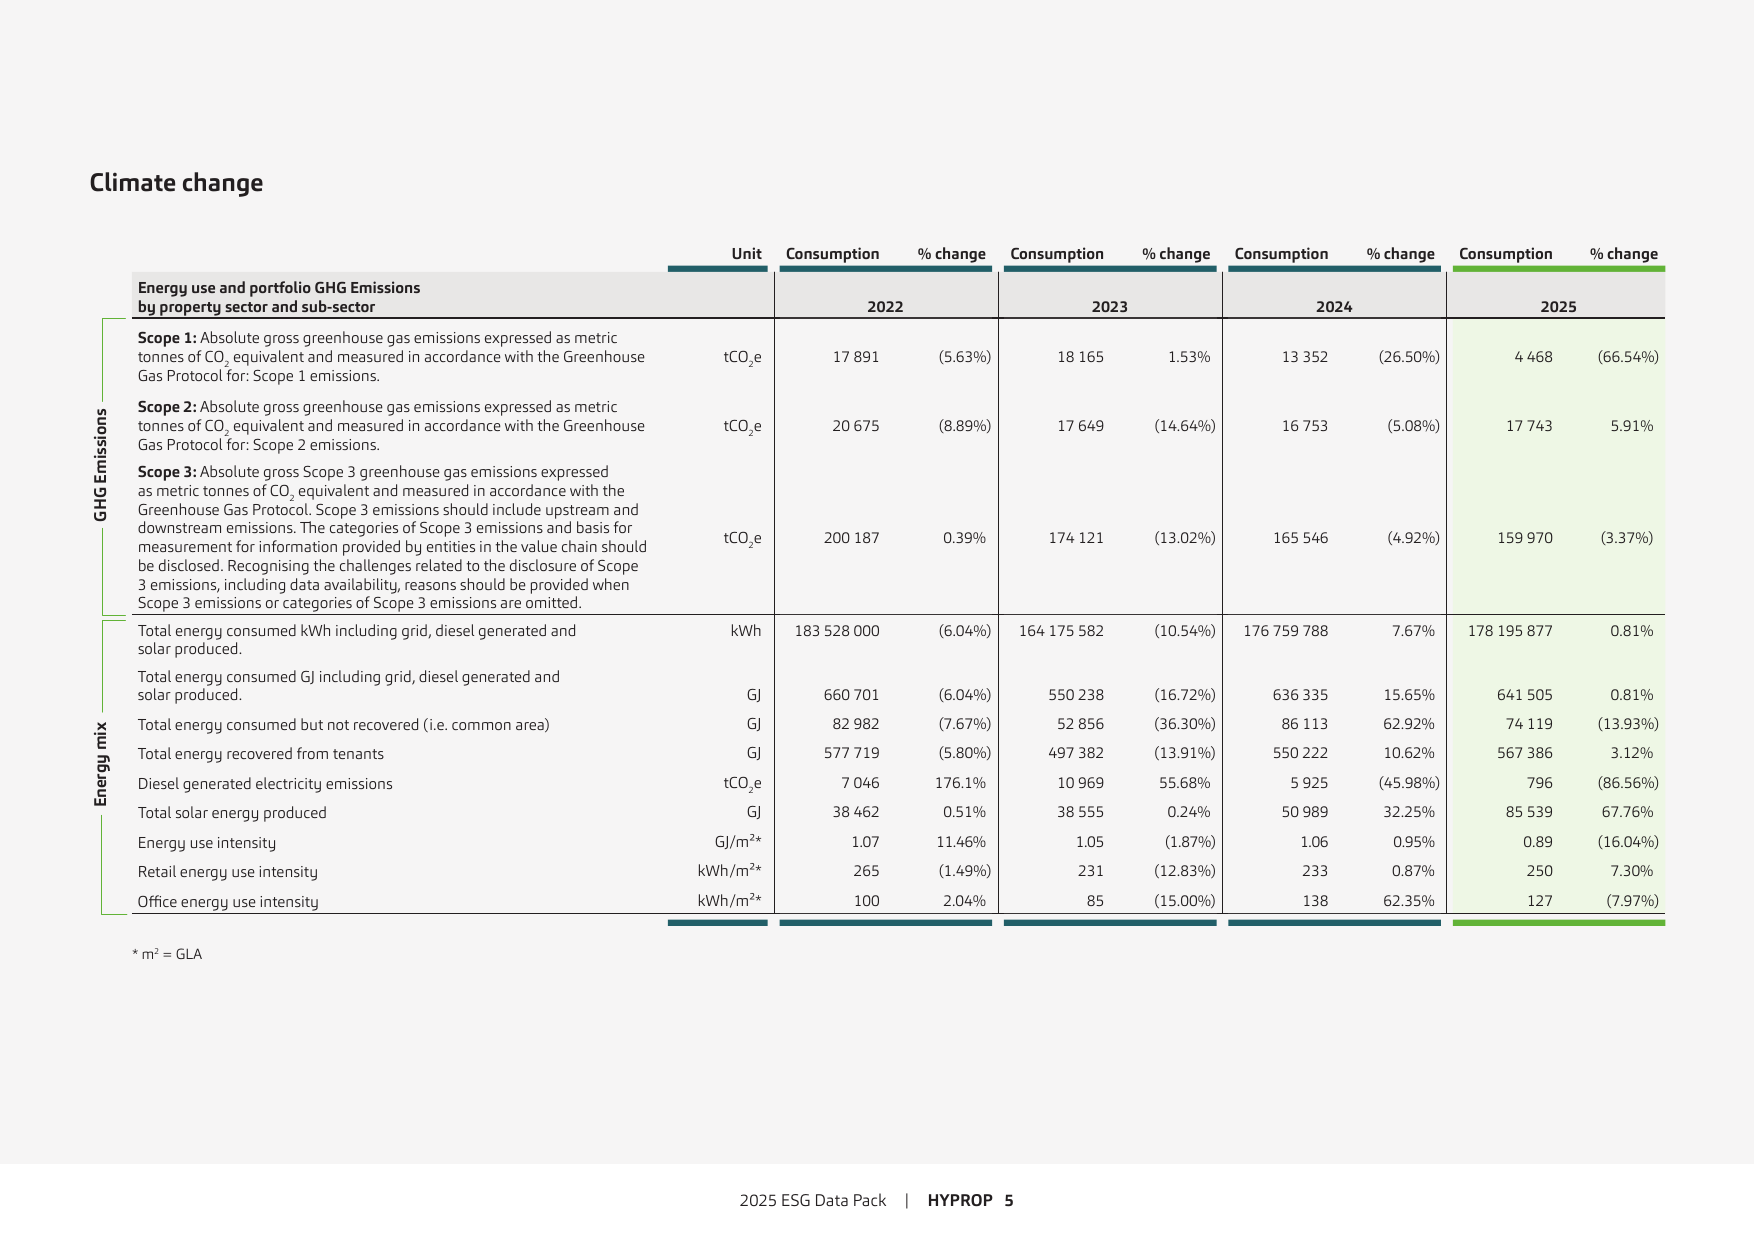This screenshot has height=1241, width=1754.
Task: Select the 0.89 energy intensity value
Action: point(1538,842)
